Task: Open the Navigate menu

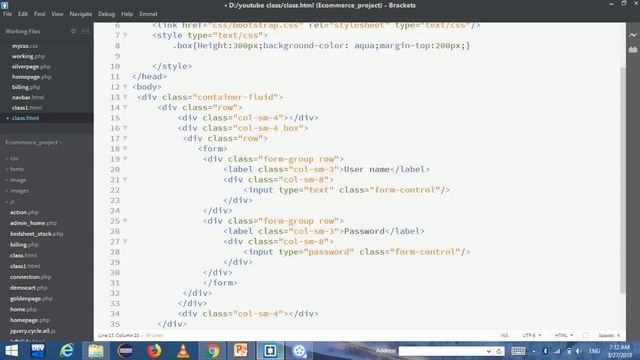Action: [80, 14]
